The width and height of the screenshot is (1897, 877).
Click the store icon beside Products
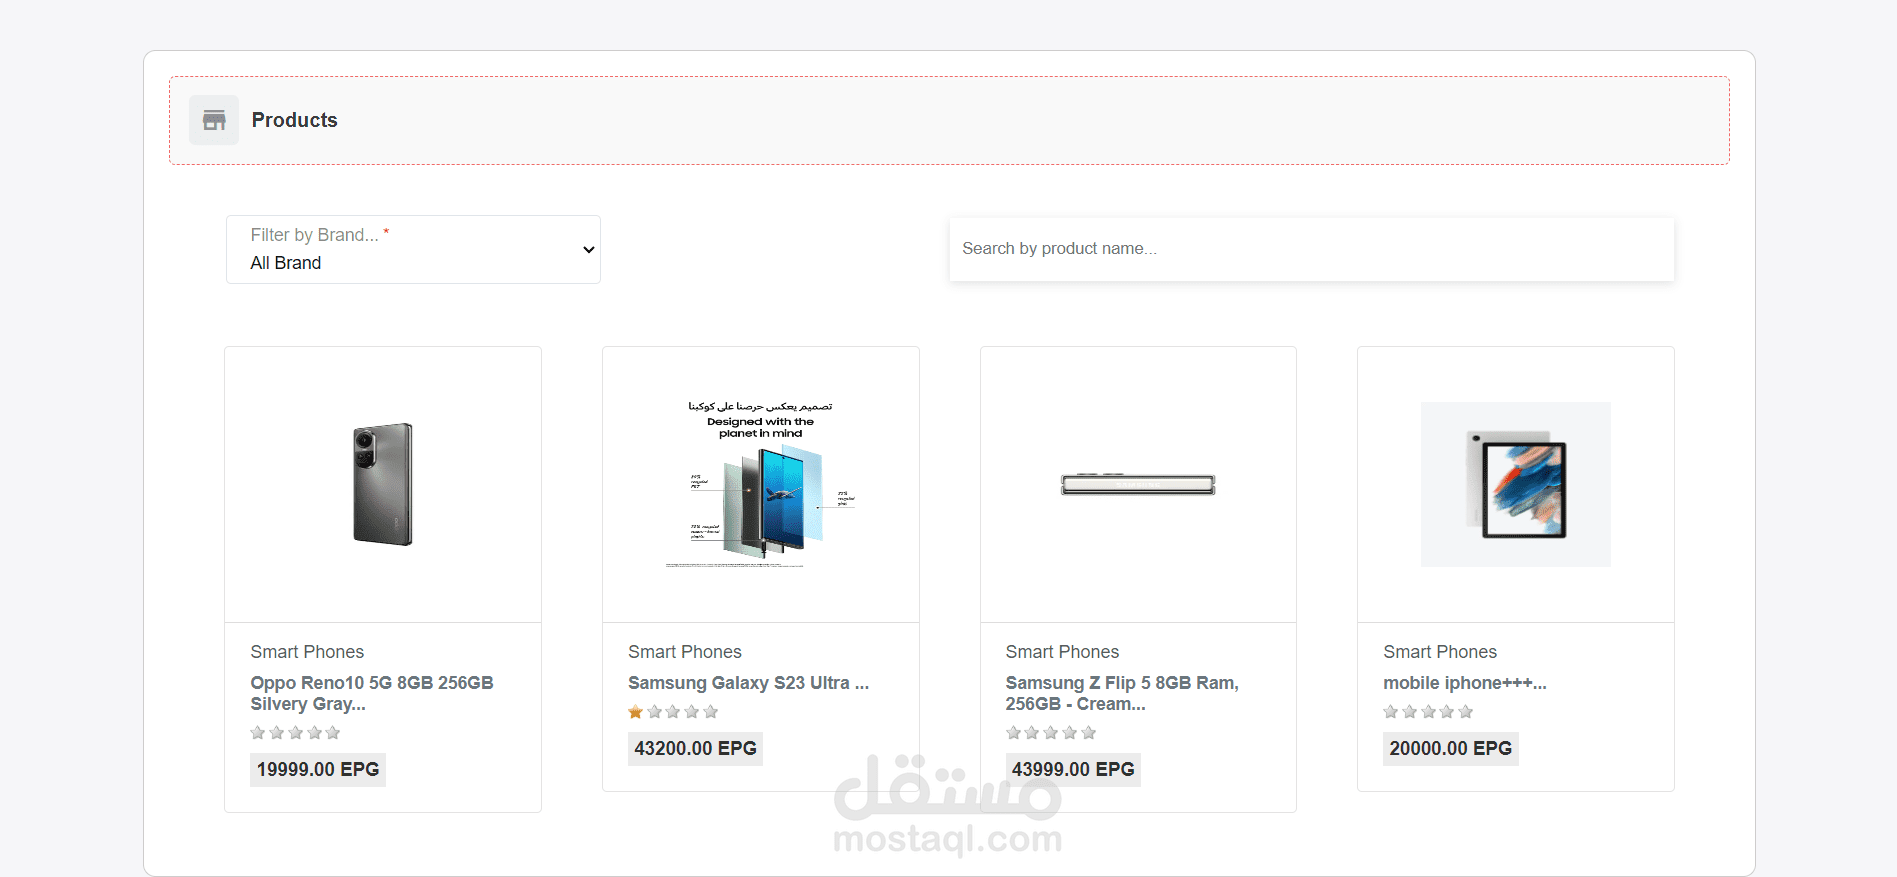[214, 120]
